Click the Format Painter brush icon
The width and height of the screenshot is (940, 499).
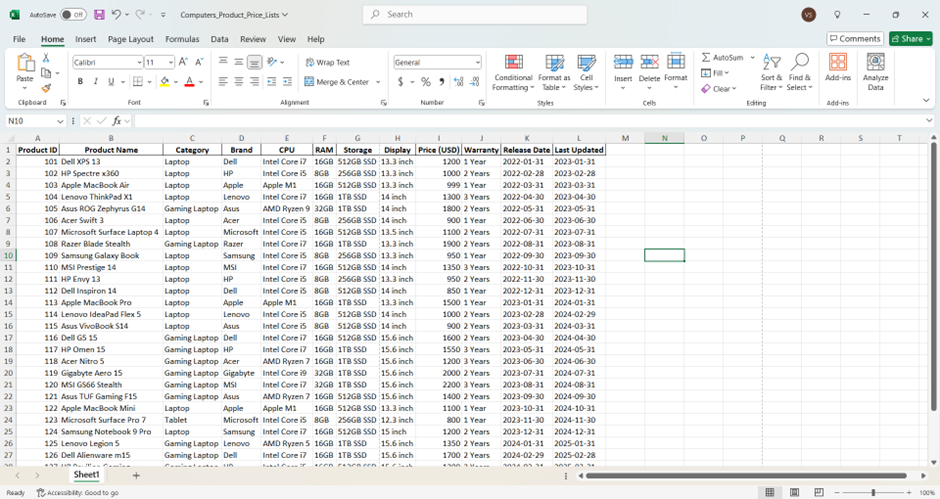coord(48,88)
